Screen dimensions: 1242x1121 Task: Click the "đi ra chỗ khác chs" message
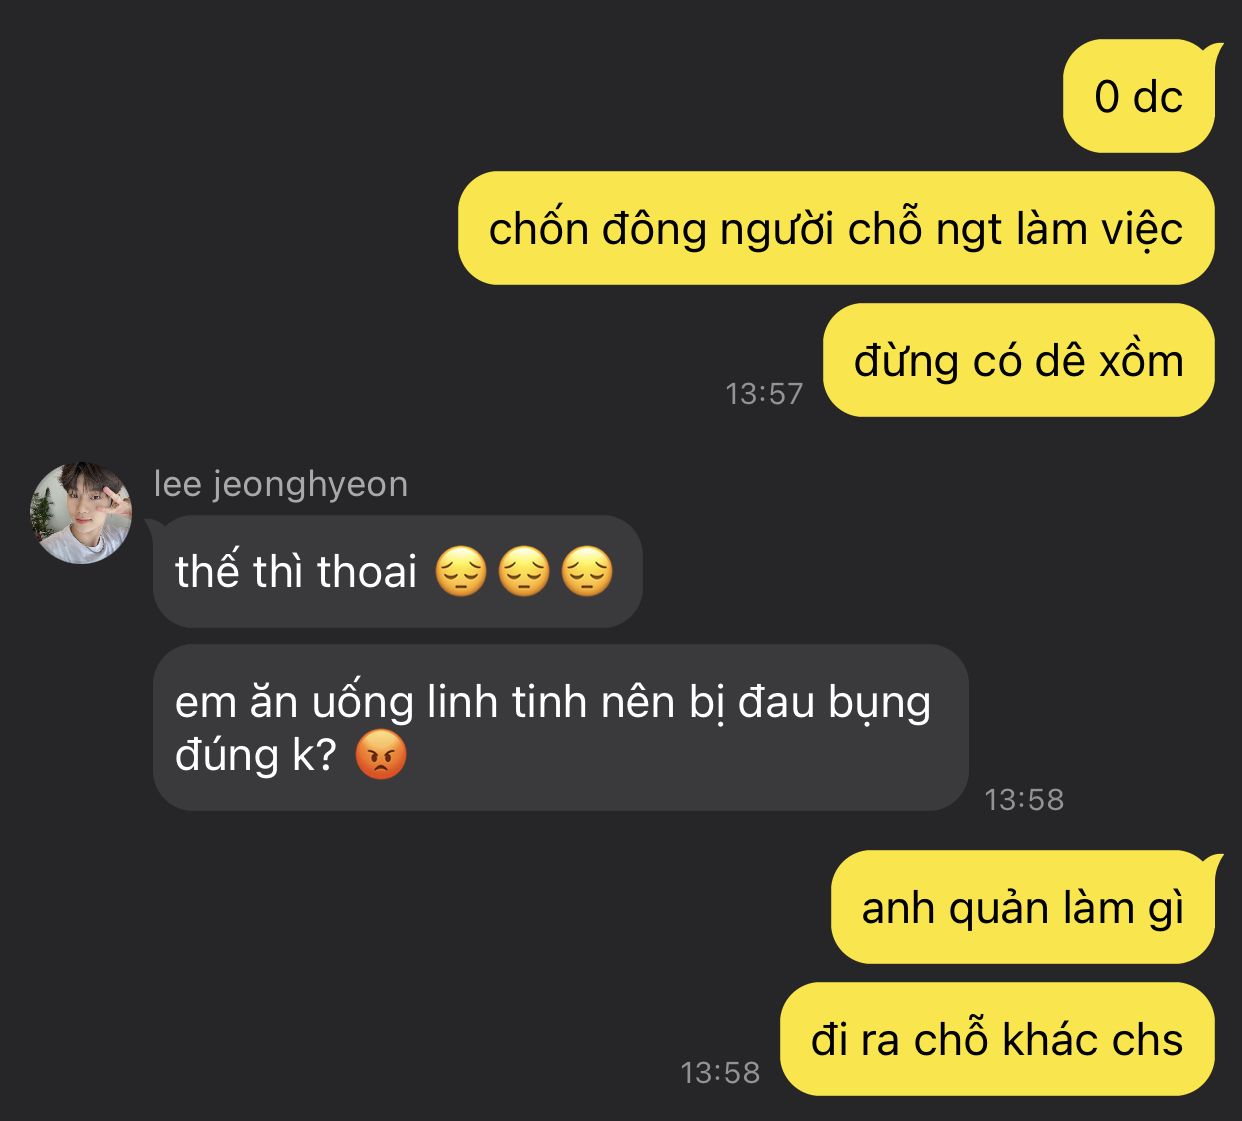click(997, 1040)
